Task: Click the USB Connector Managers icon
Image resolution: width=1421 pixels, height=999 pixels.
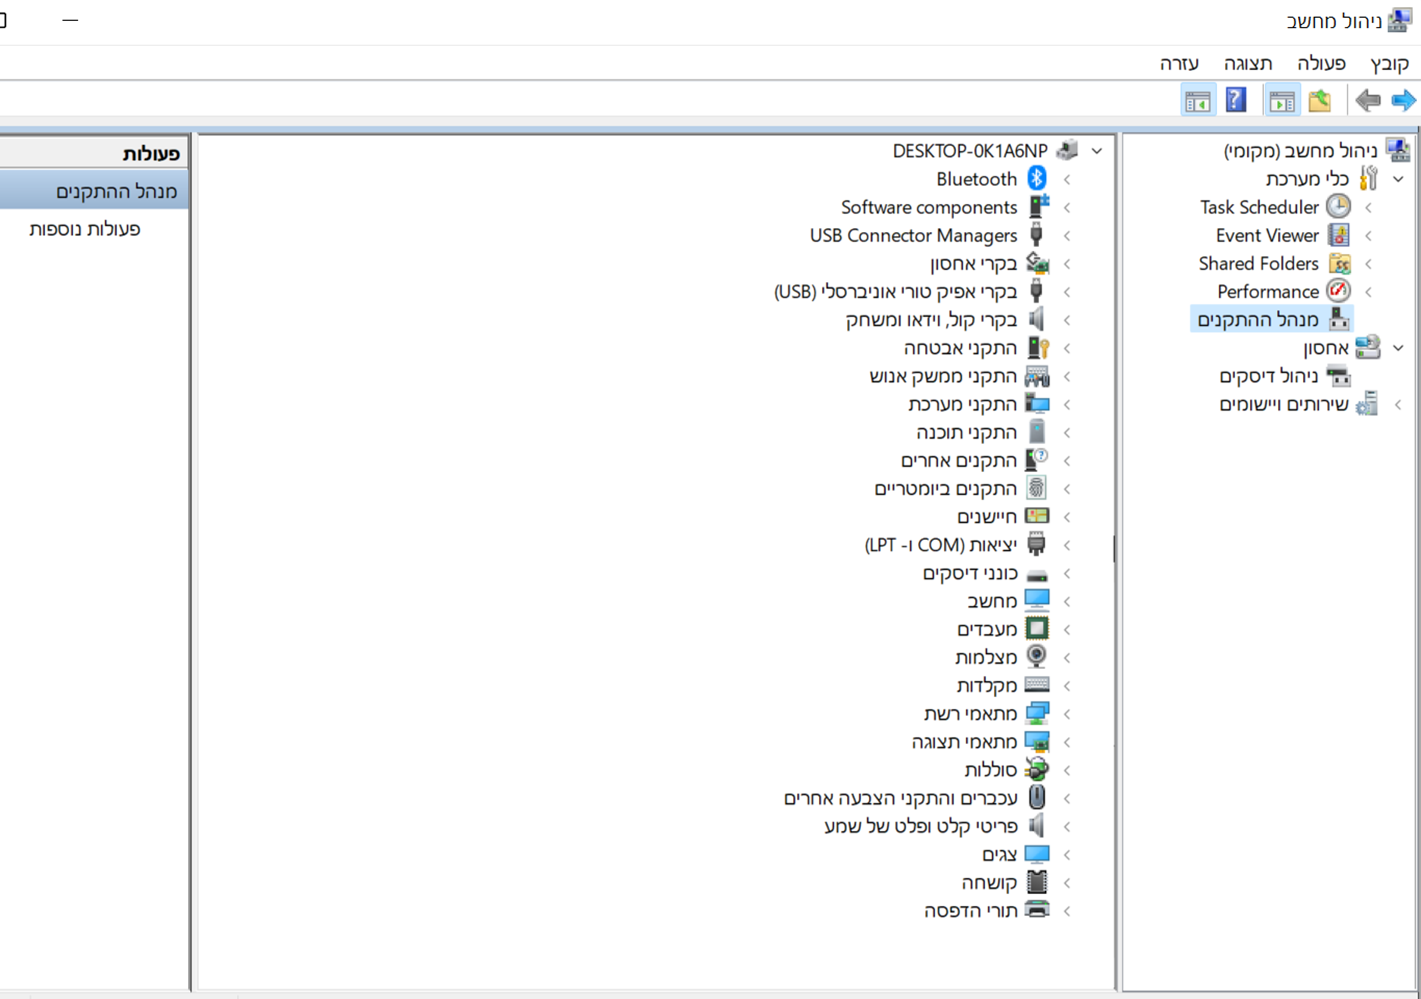Action: 1037,235
